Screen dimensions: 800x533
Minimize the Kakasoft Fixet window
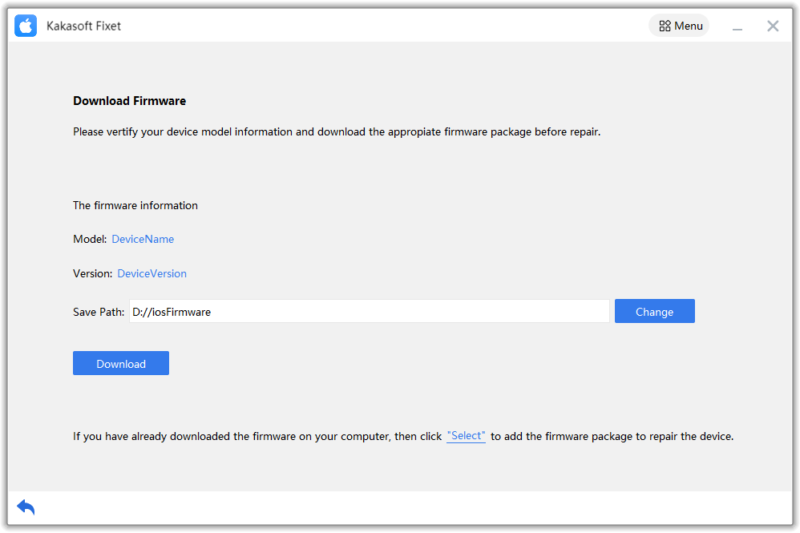(x=738, y=27)
